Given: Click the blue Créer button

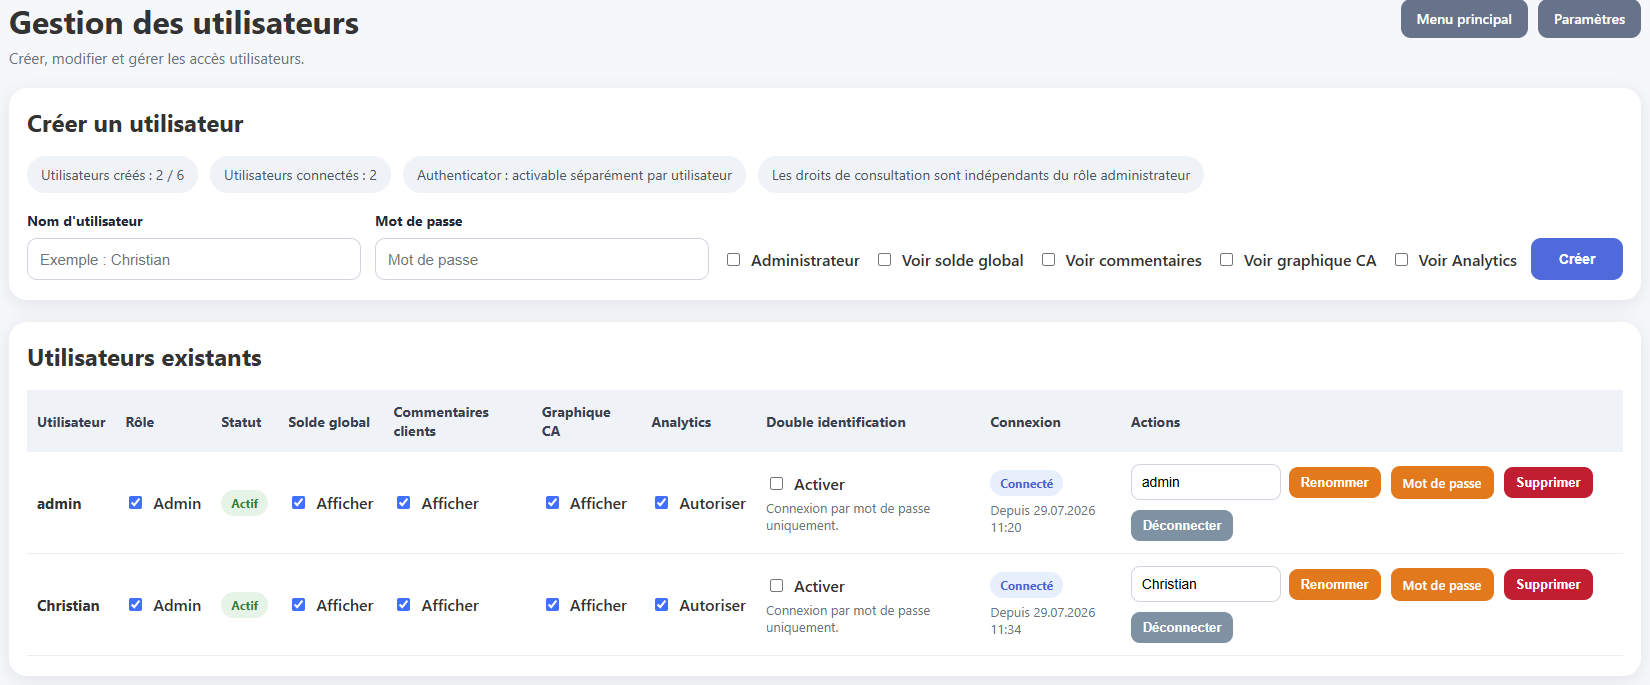Looking at the screenshot, I should coord(1577,259).
